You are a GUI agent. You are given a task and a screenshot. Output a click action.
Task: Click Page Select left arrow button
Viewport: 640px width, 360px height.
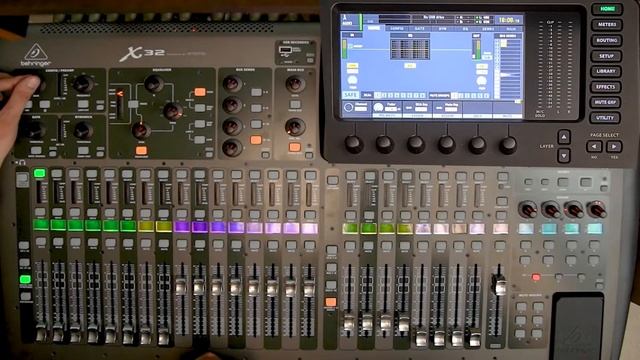[594, 146]
